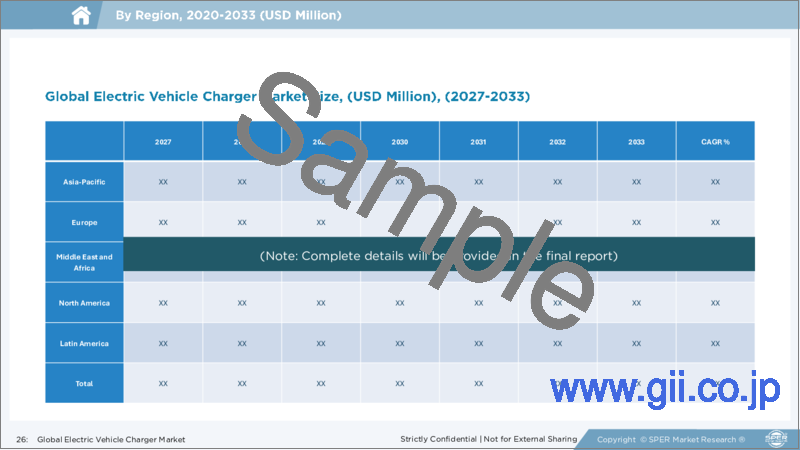Click the Copyright SPER Market Research text

672,439
